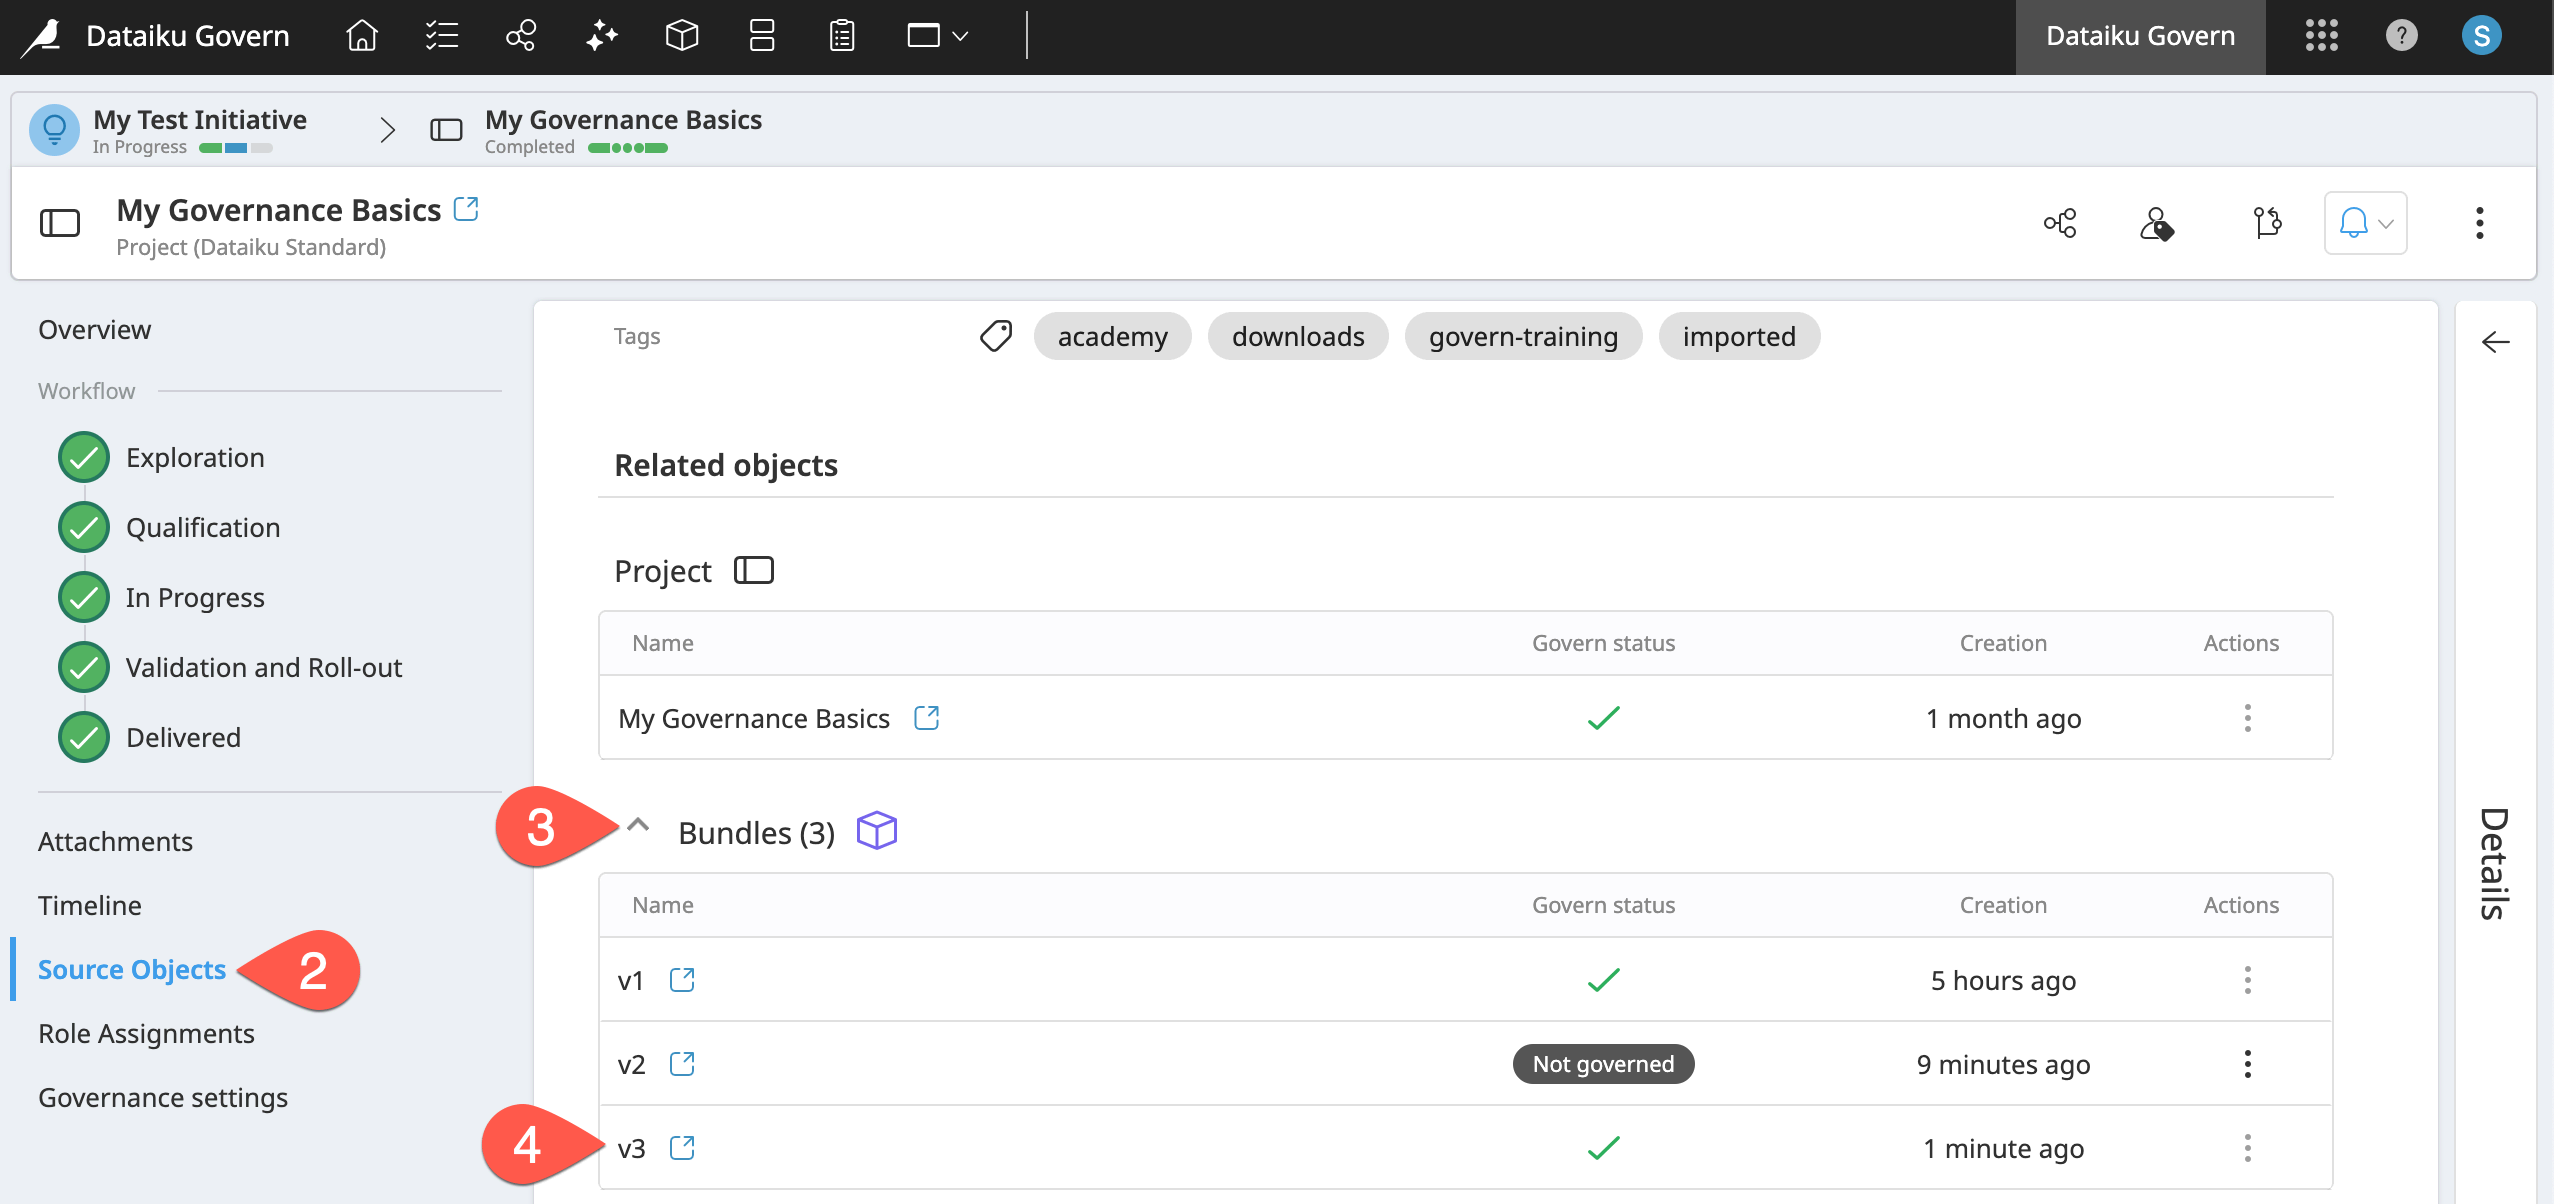The height and width of the screenshot is (1204, 2554).
Task: Select Timeline in the sidebar
Action: [x=90, y=906]
